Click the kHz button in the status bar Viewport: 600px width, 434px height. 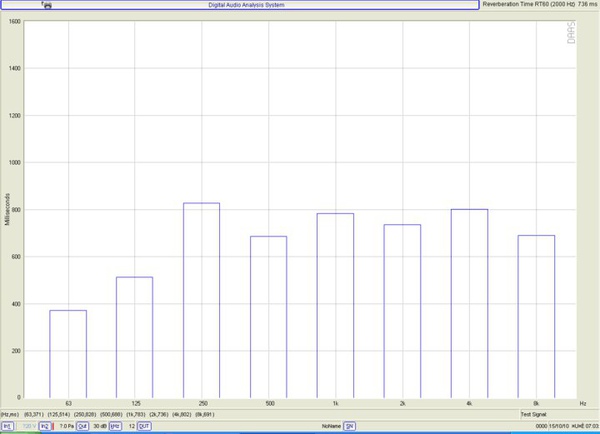tap(115, 426)
